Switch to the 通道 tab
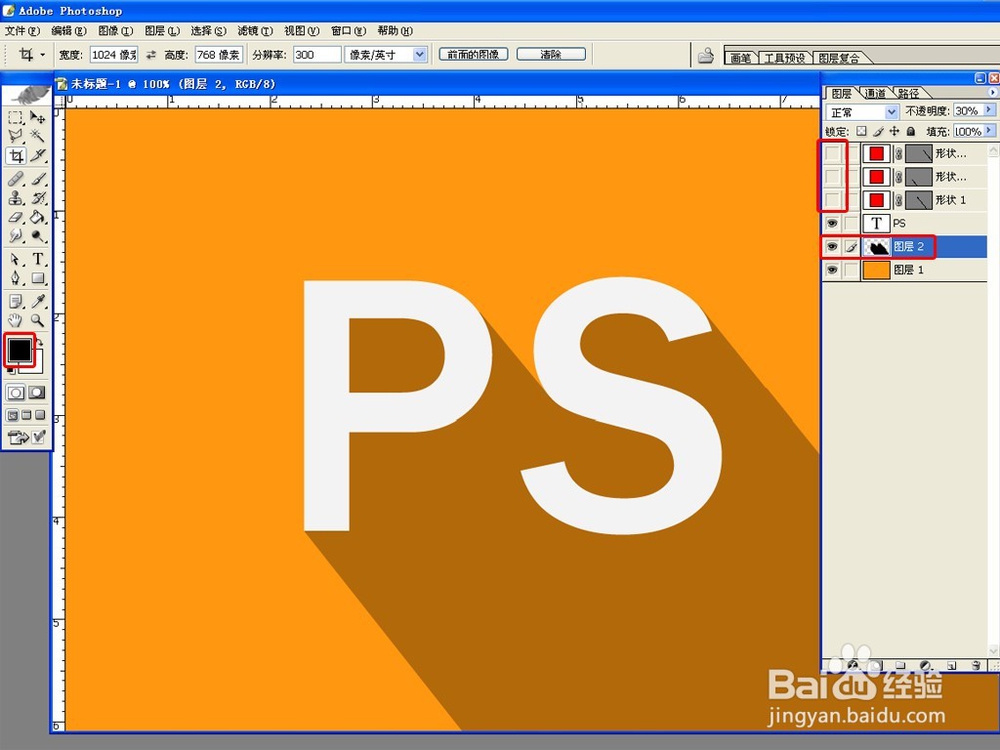Screen dimensions: 1000x750 (x=876, y=94)
